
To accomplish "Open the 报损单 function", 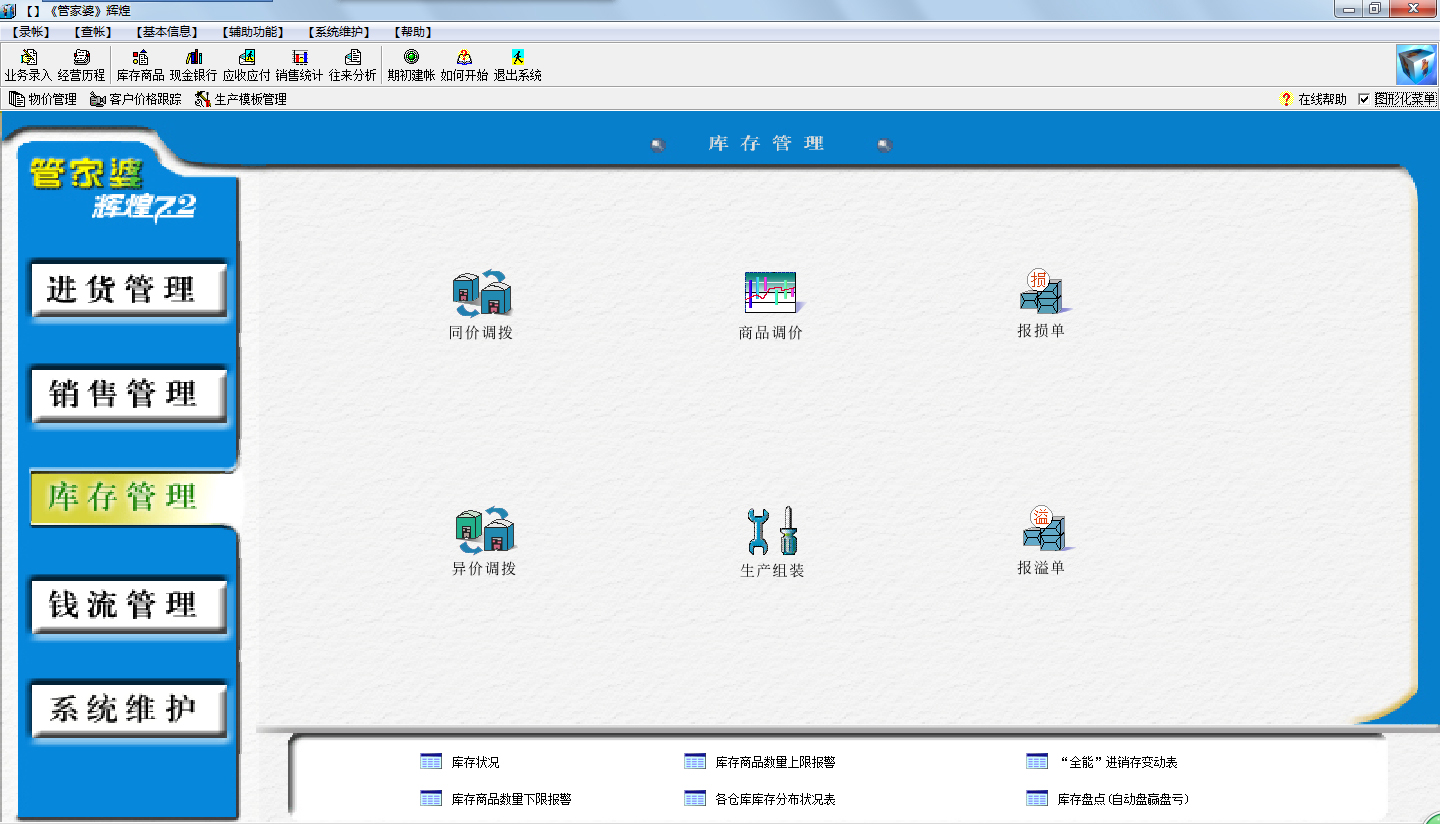I will click(x=1042, y=300).
